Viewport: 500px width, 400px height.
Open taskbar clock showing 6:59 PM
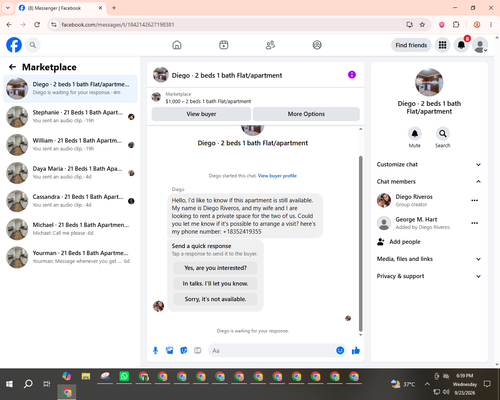(x=465, y=384)
